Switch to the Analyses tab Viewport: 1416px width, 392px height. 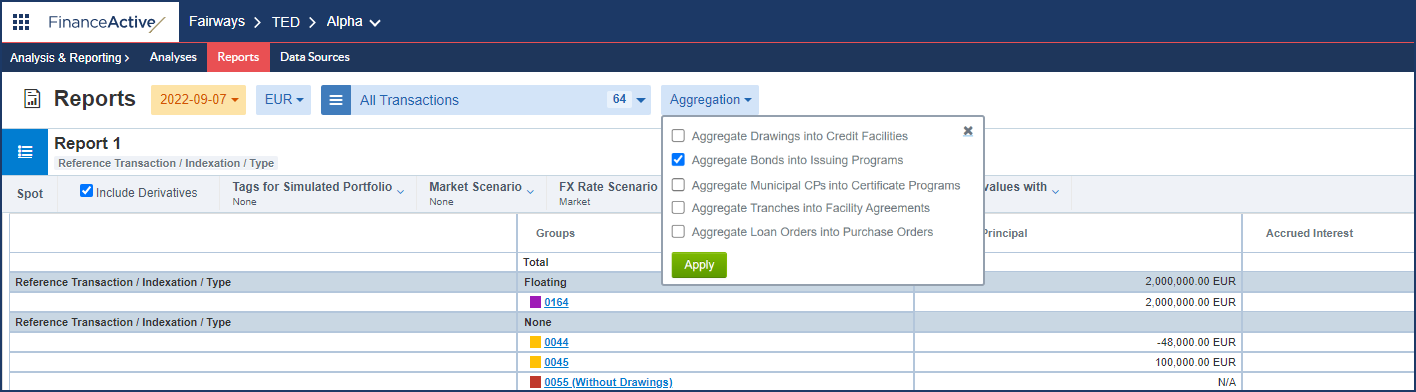pos(173,58)
